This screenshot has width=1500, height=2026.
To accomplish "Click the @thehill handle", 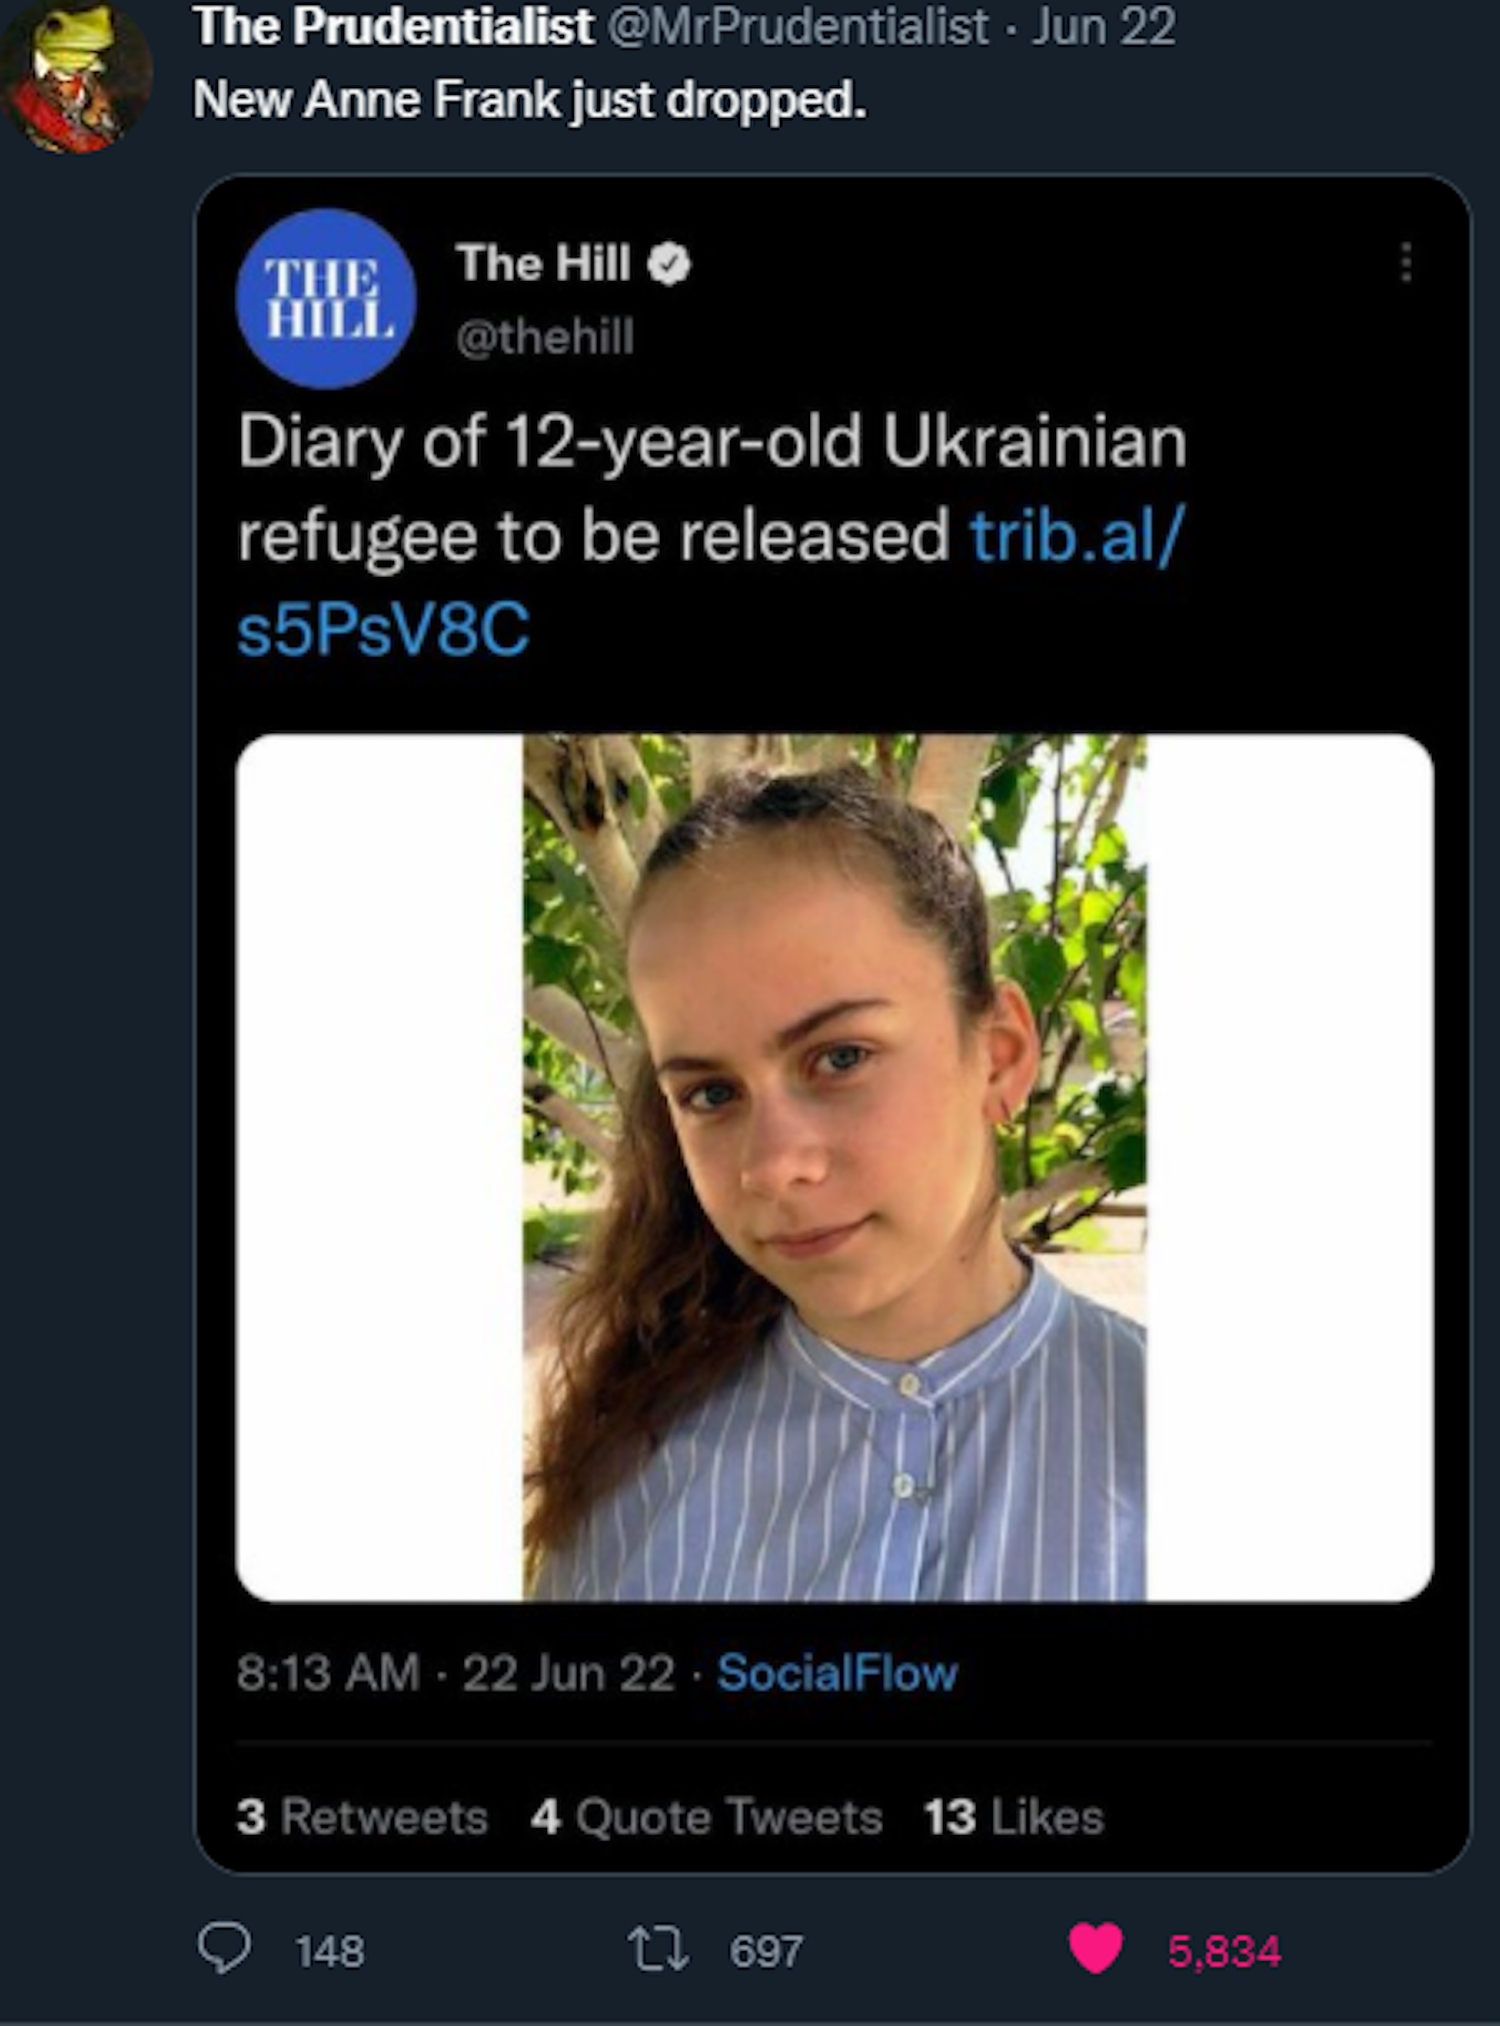I will pyautogui.click(x=545, y=337).
